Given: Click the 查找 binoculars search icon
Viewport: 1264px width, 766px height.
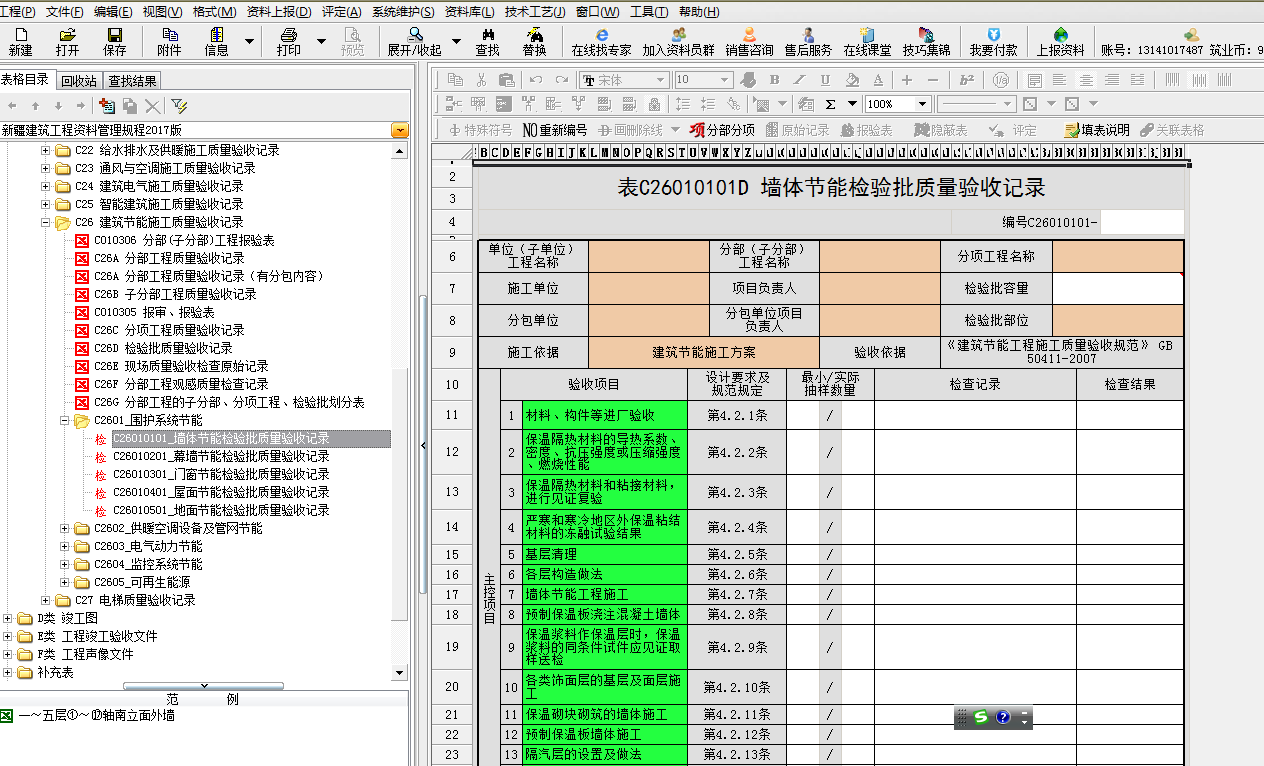Looking at the screenshot, I should pyautogui.click(x=487, y=41).
